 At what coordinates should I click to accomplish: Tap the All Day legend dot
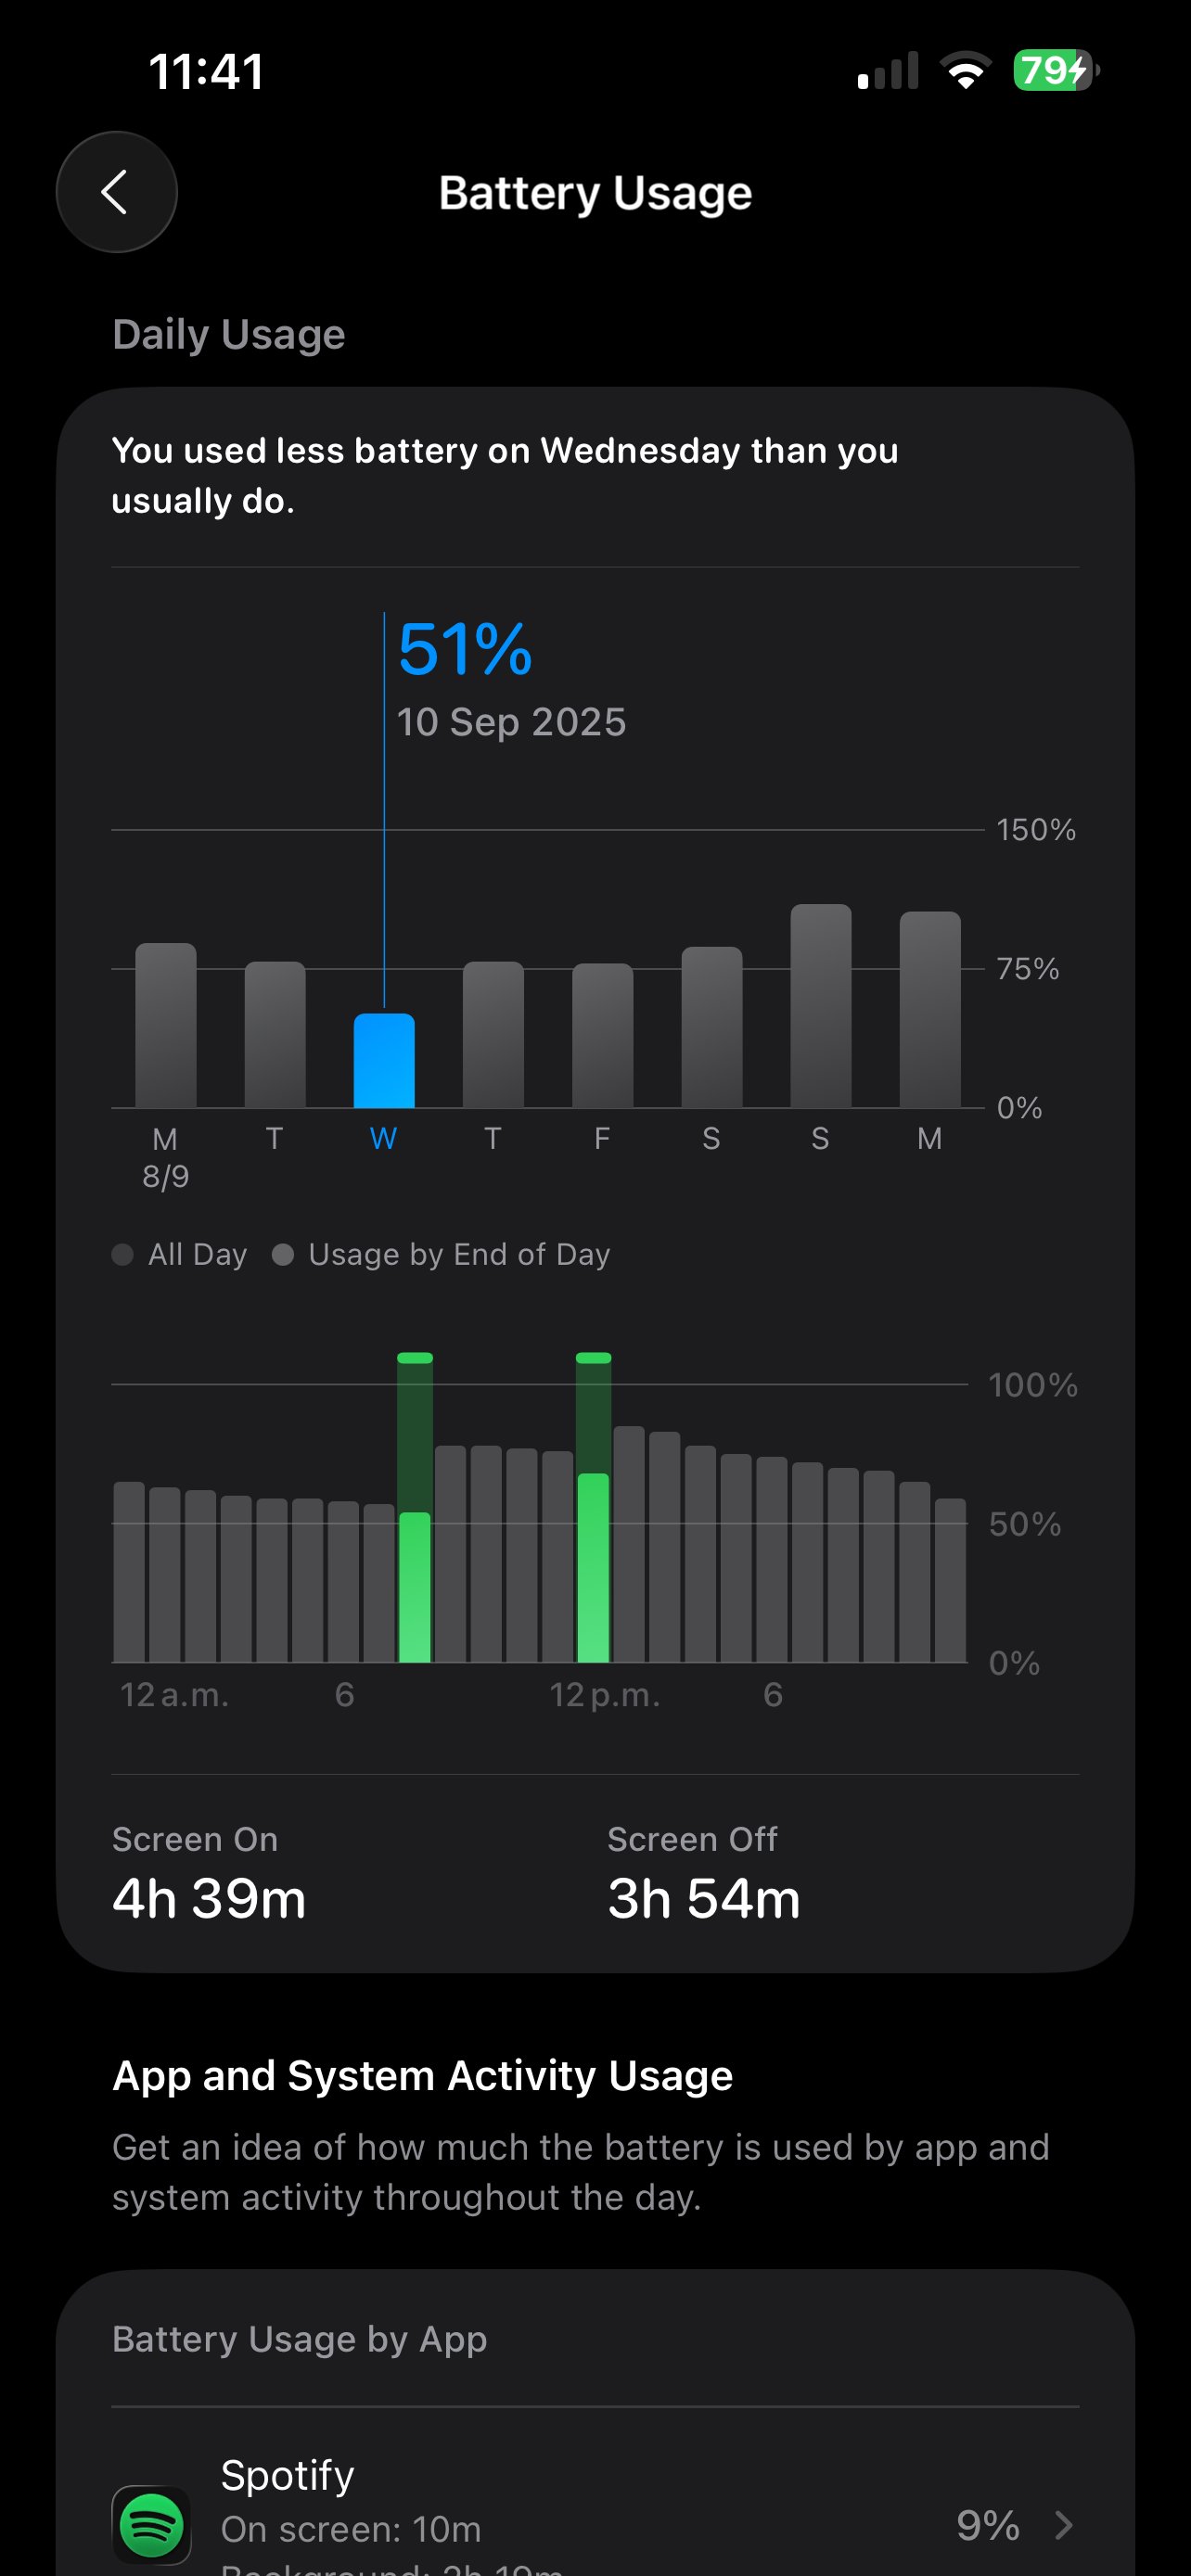pos(123,1254)
